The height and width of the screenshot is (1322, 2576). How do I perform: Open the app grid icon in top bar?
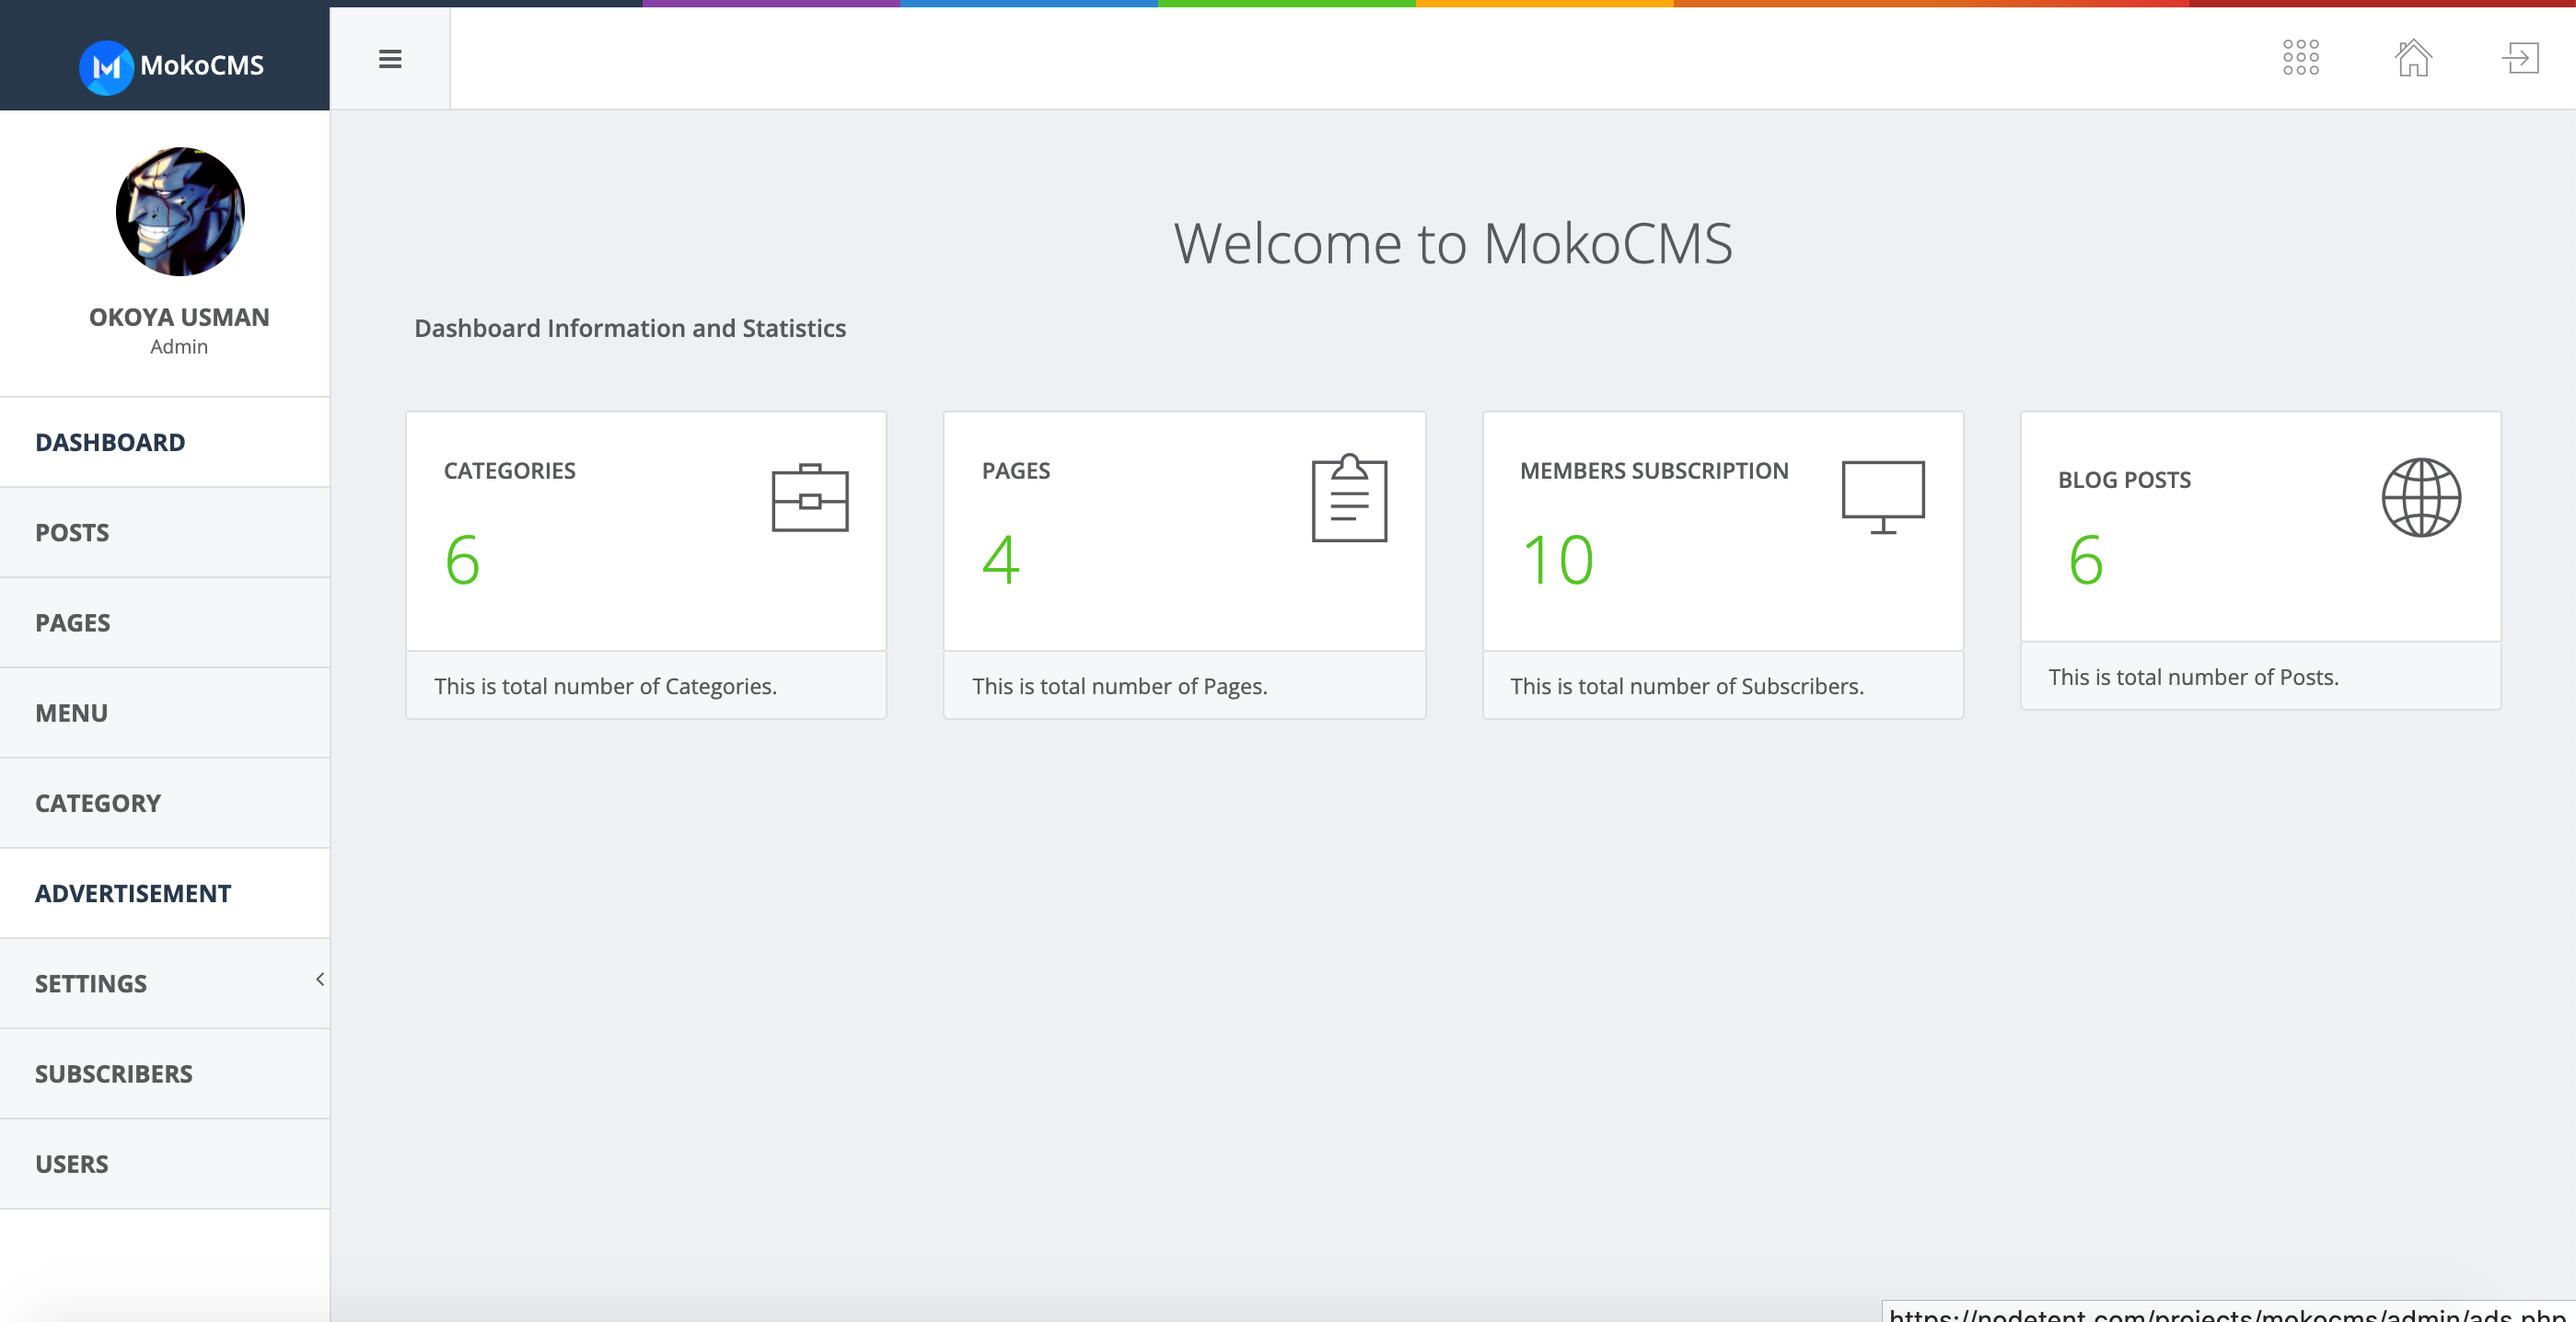click(x=2301, y=58)
